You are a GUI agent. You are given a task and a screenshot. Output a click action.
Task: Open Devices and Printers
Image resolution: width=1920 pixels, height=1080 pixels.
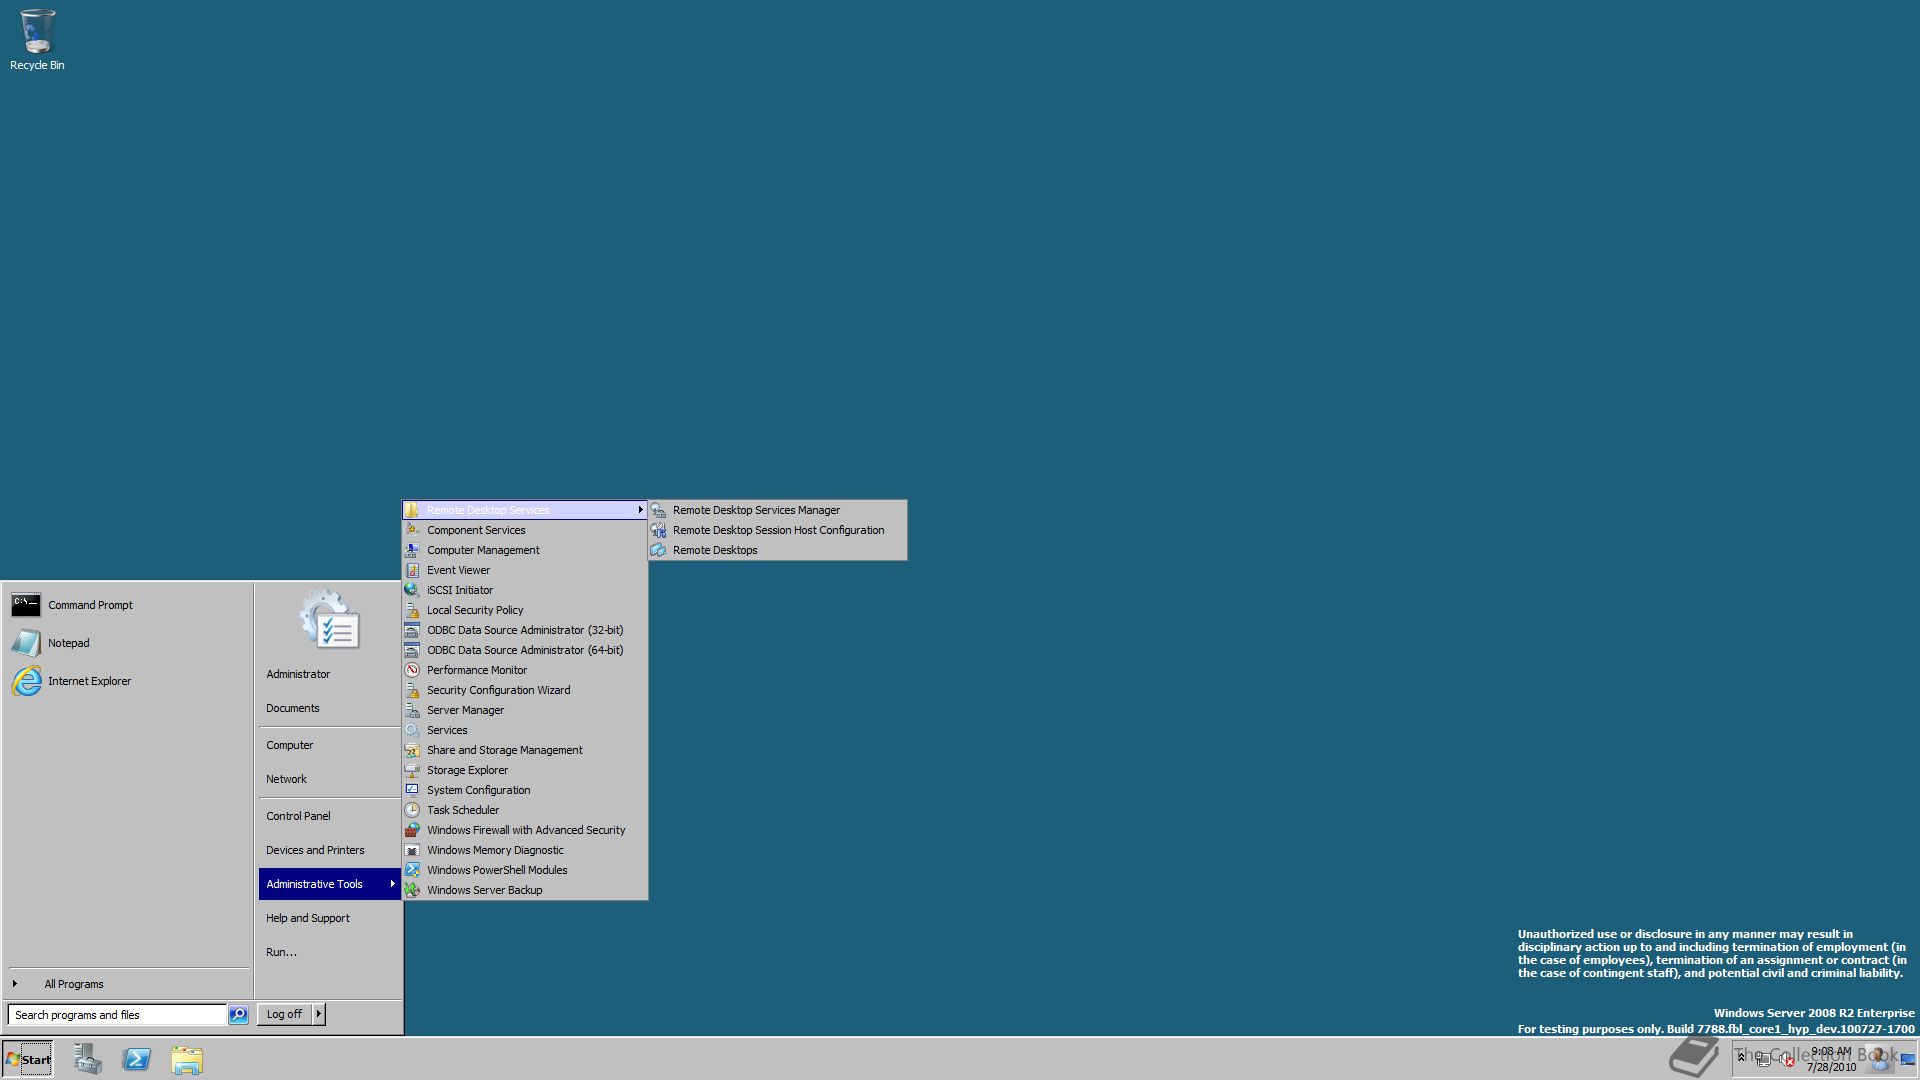[315, 850]
